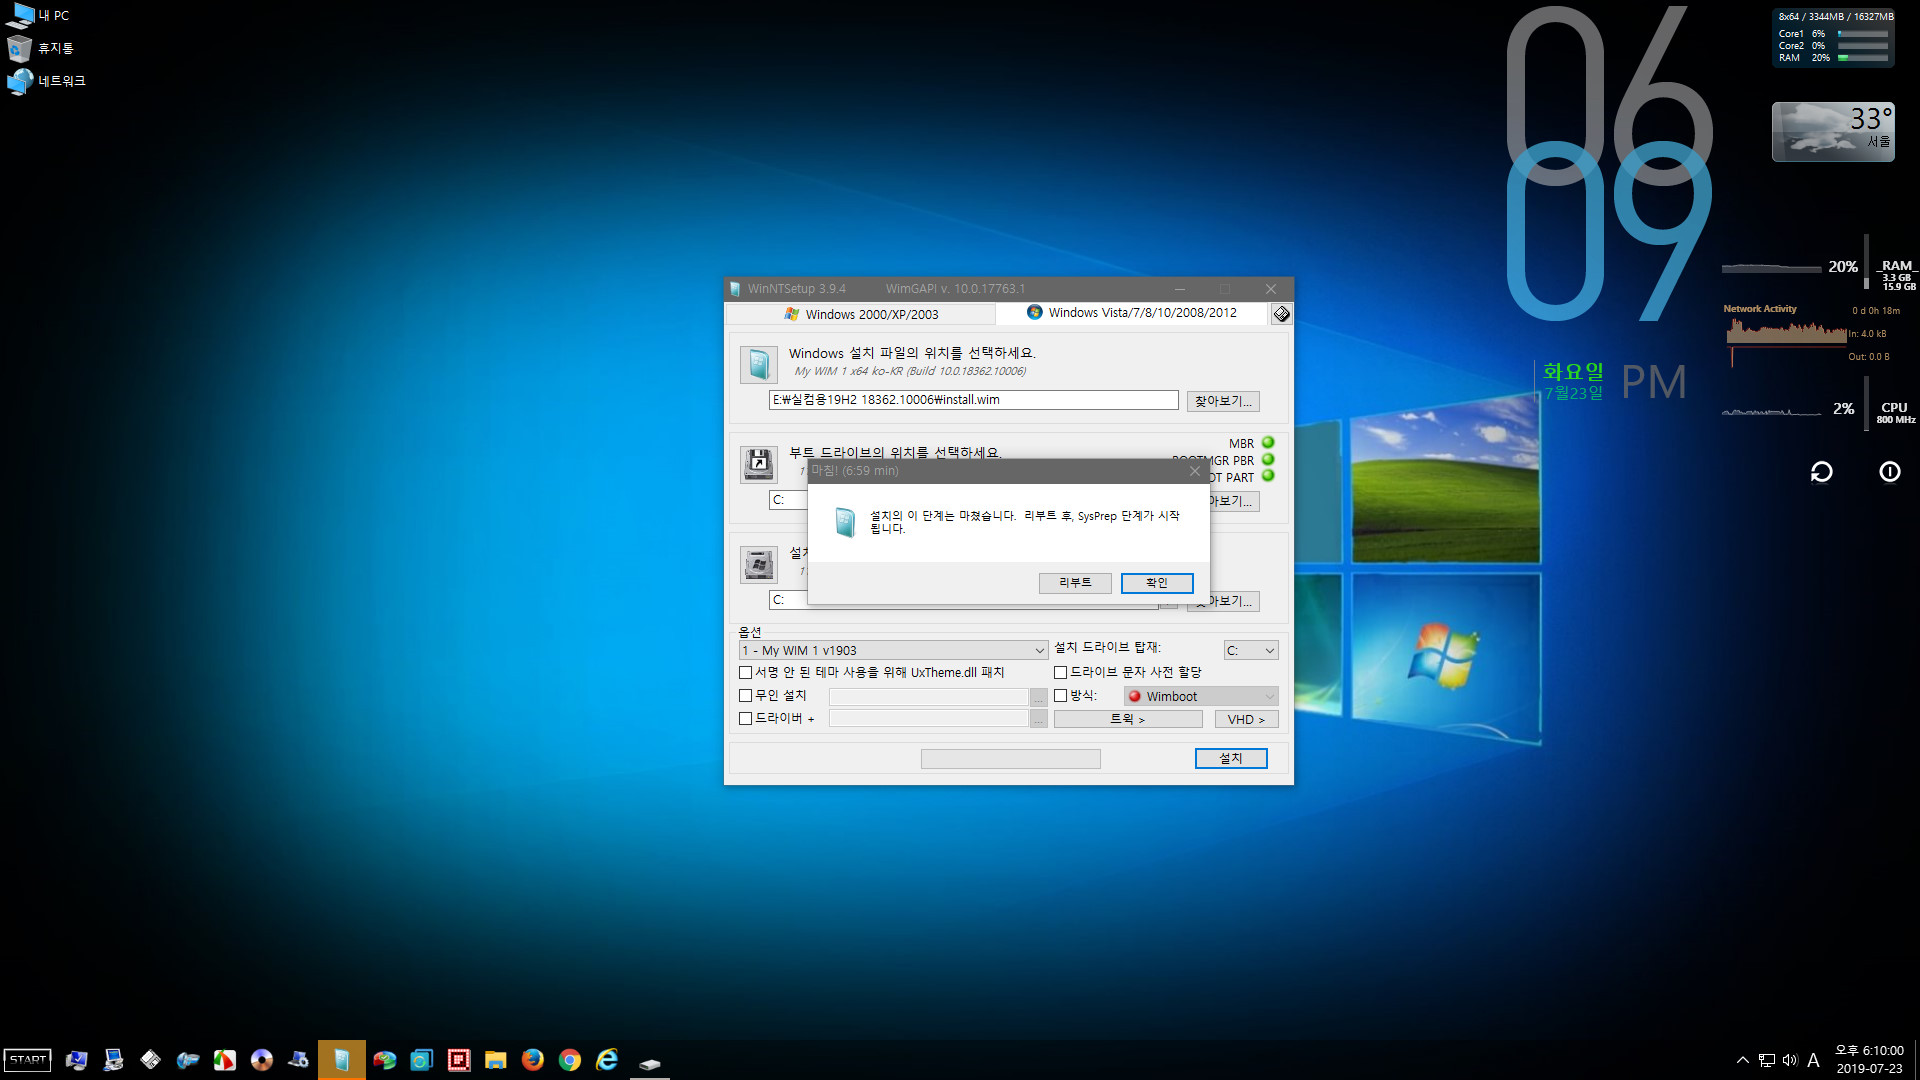Click the 트윅 > tweaks button

click(1128, 719)
